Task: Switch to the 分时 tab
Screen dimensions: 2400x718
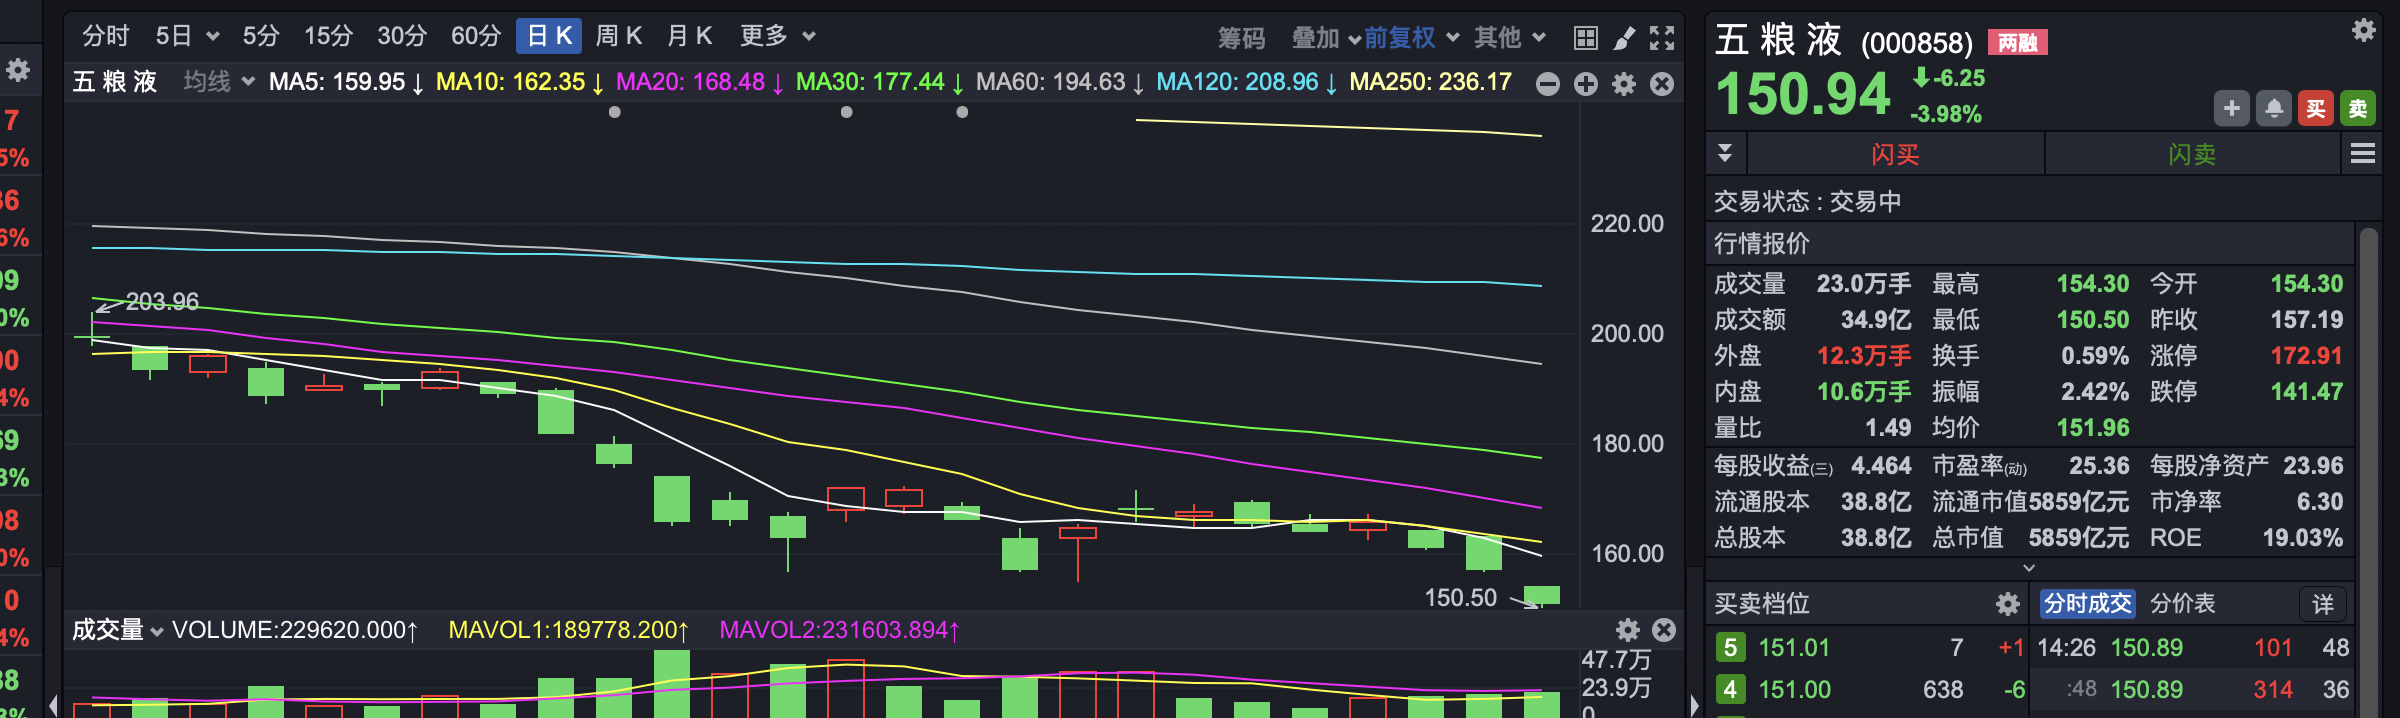Action: pos(106,36)
